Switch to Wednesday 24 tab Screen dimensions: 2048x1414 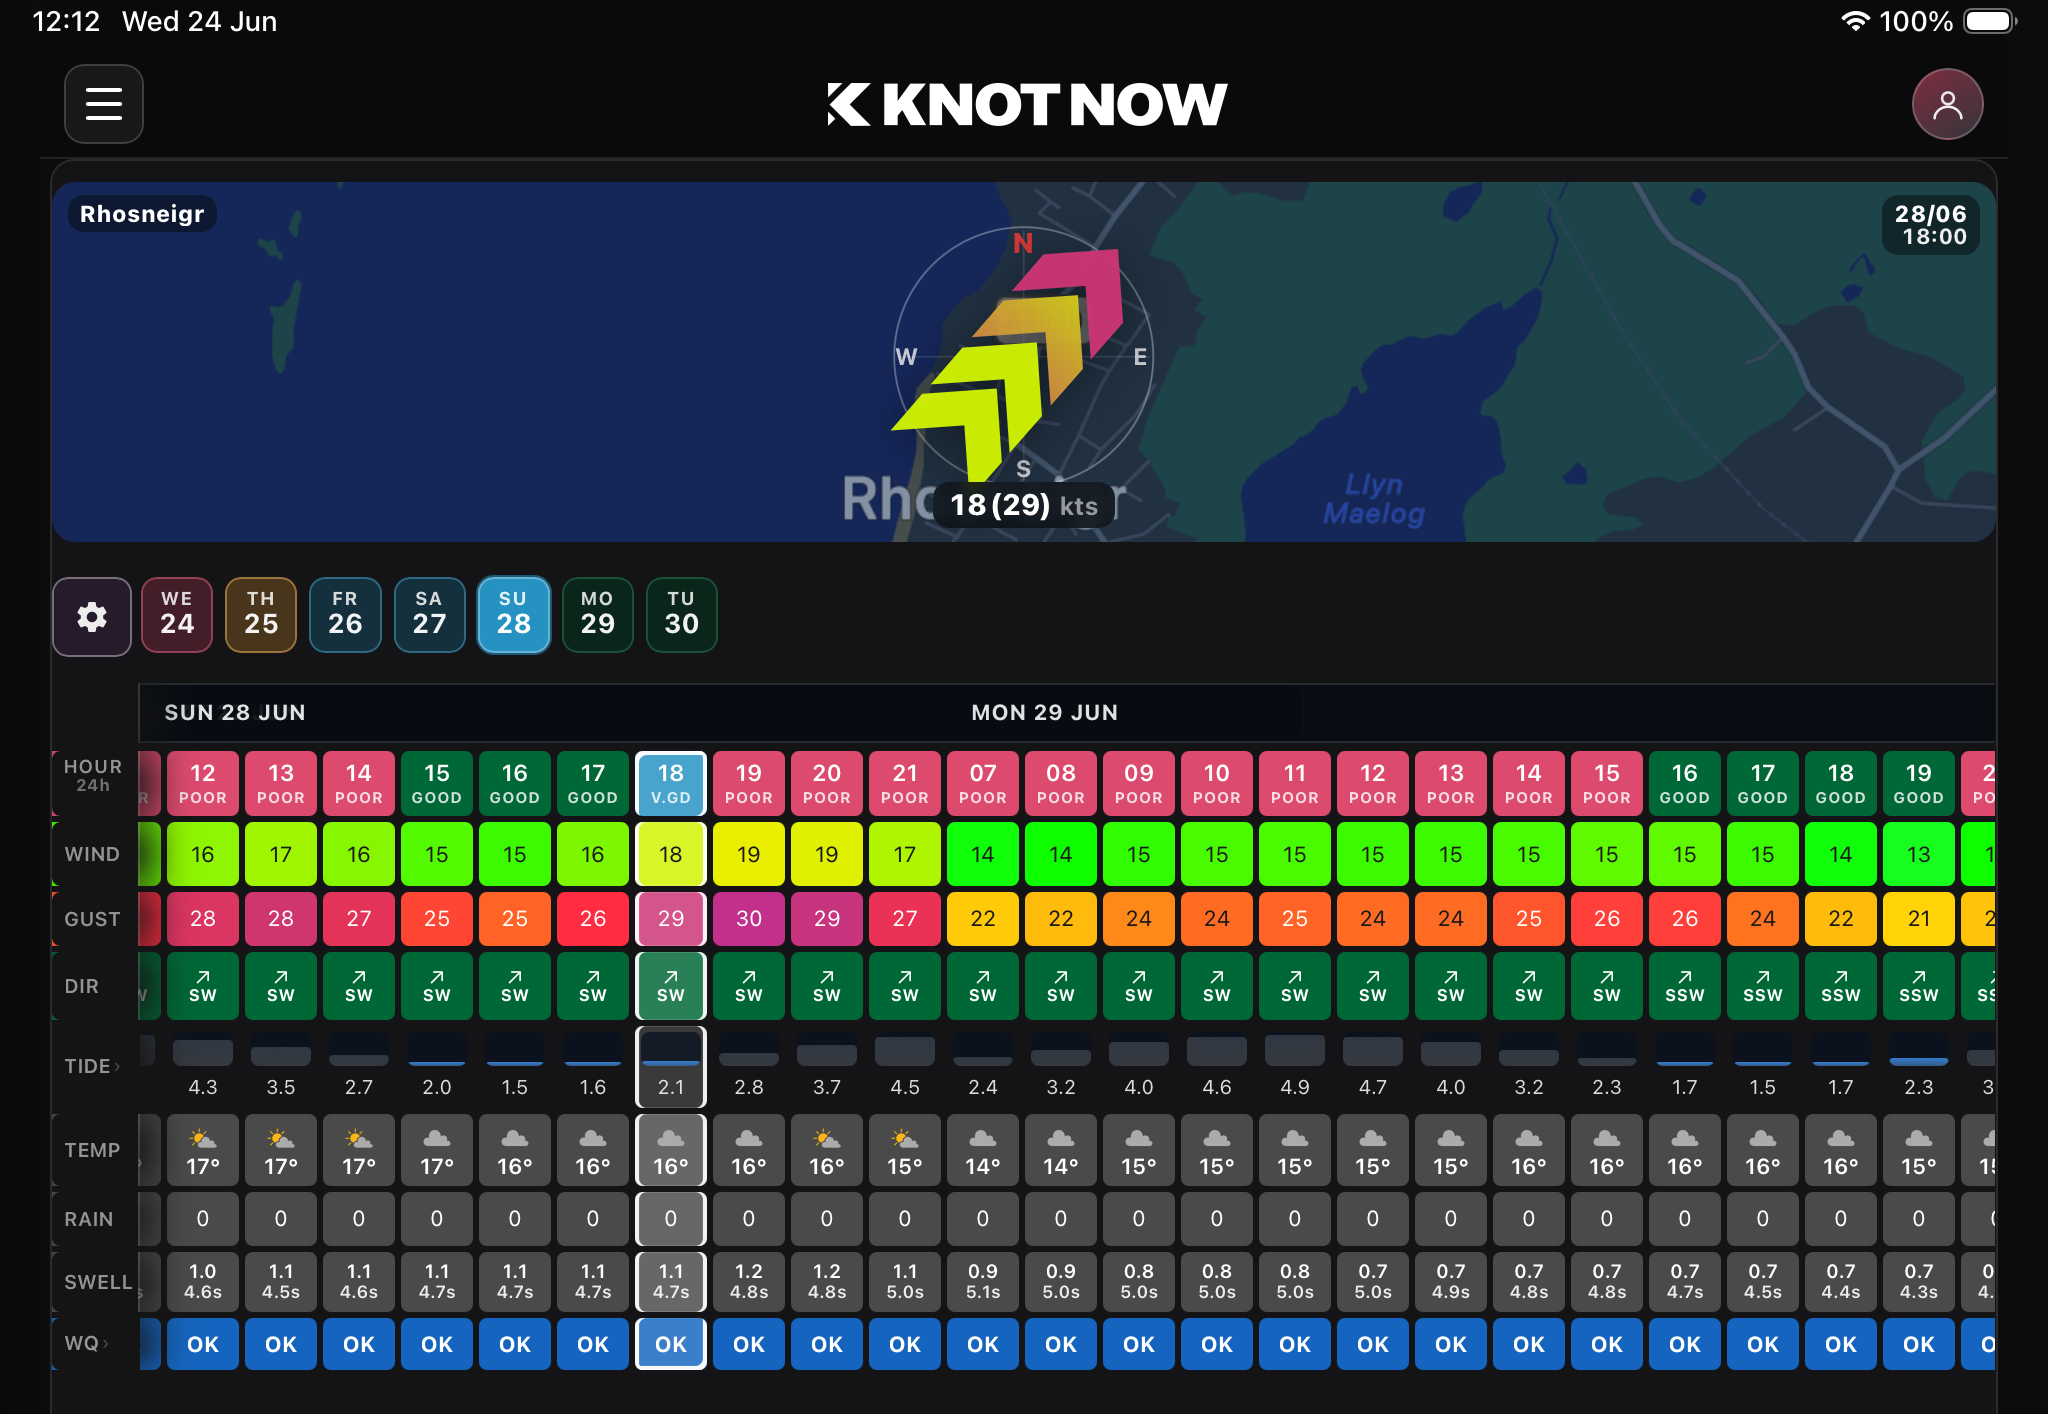[177, 615]
